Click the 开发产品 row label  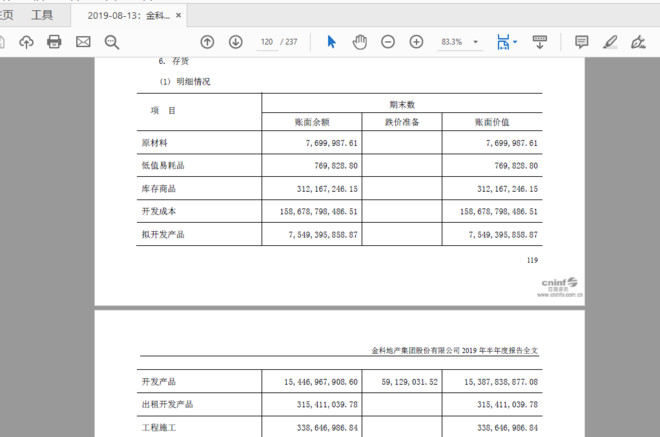tap(159, 382)
